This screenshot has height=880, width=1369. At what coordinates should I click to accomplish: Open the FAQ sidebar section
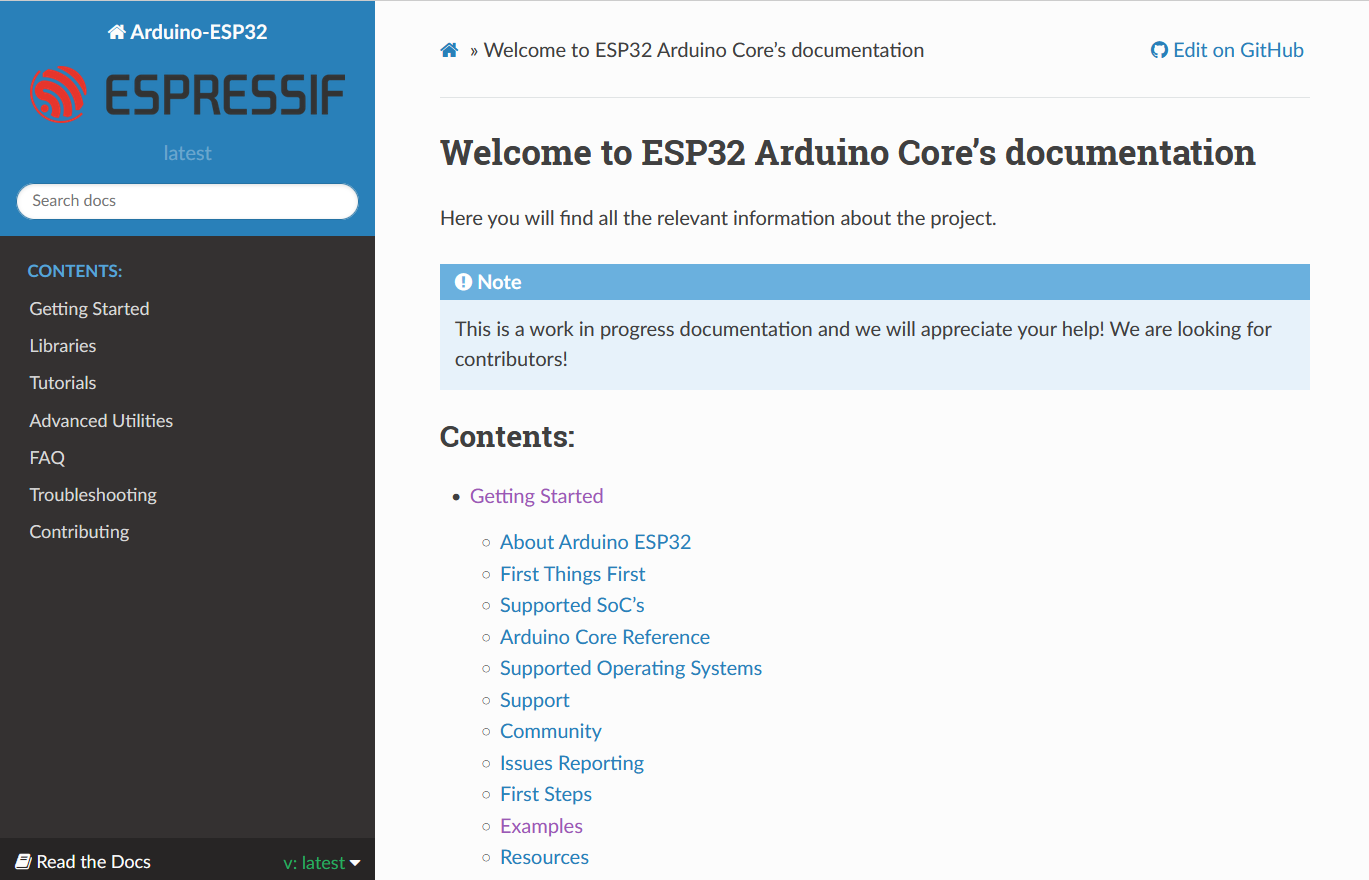46,457
